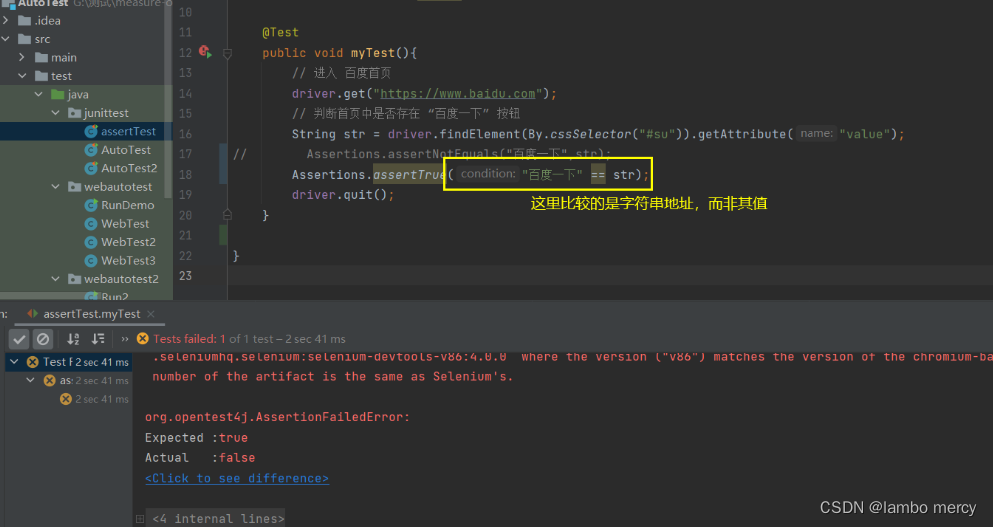Click the @Test annotation on line 11
The width and height of the screenshot is (993, 527).
tap(281, 32)
